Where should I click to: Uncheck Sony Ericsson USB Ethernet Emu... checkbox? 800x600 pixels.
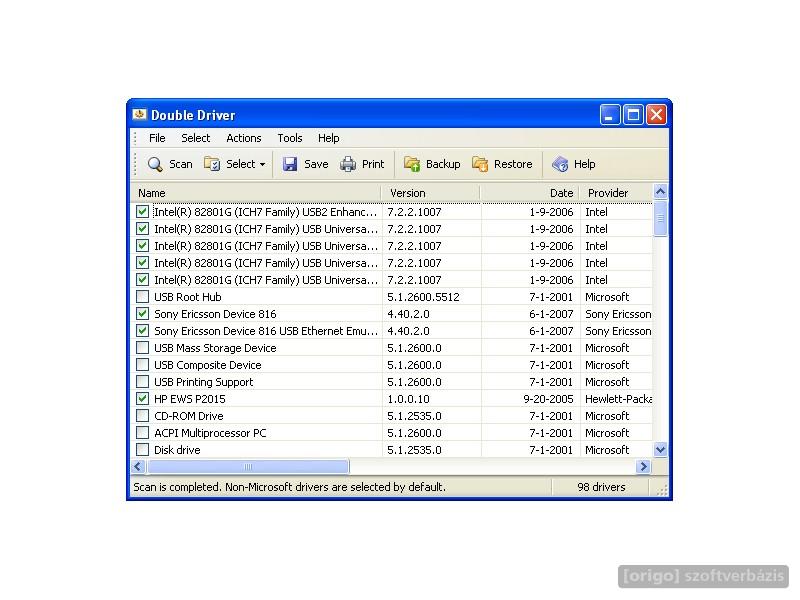click(143, 331)
